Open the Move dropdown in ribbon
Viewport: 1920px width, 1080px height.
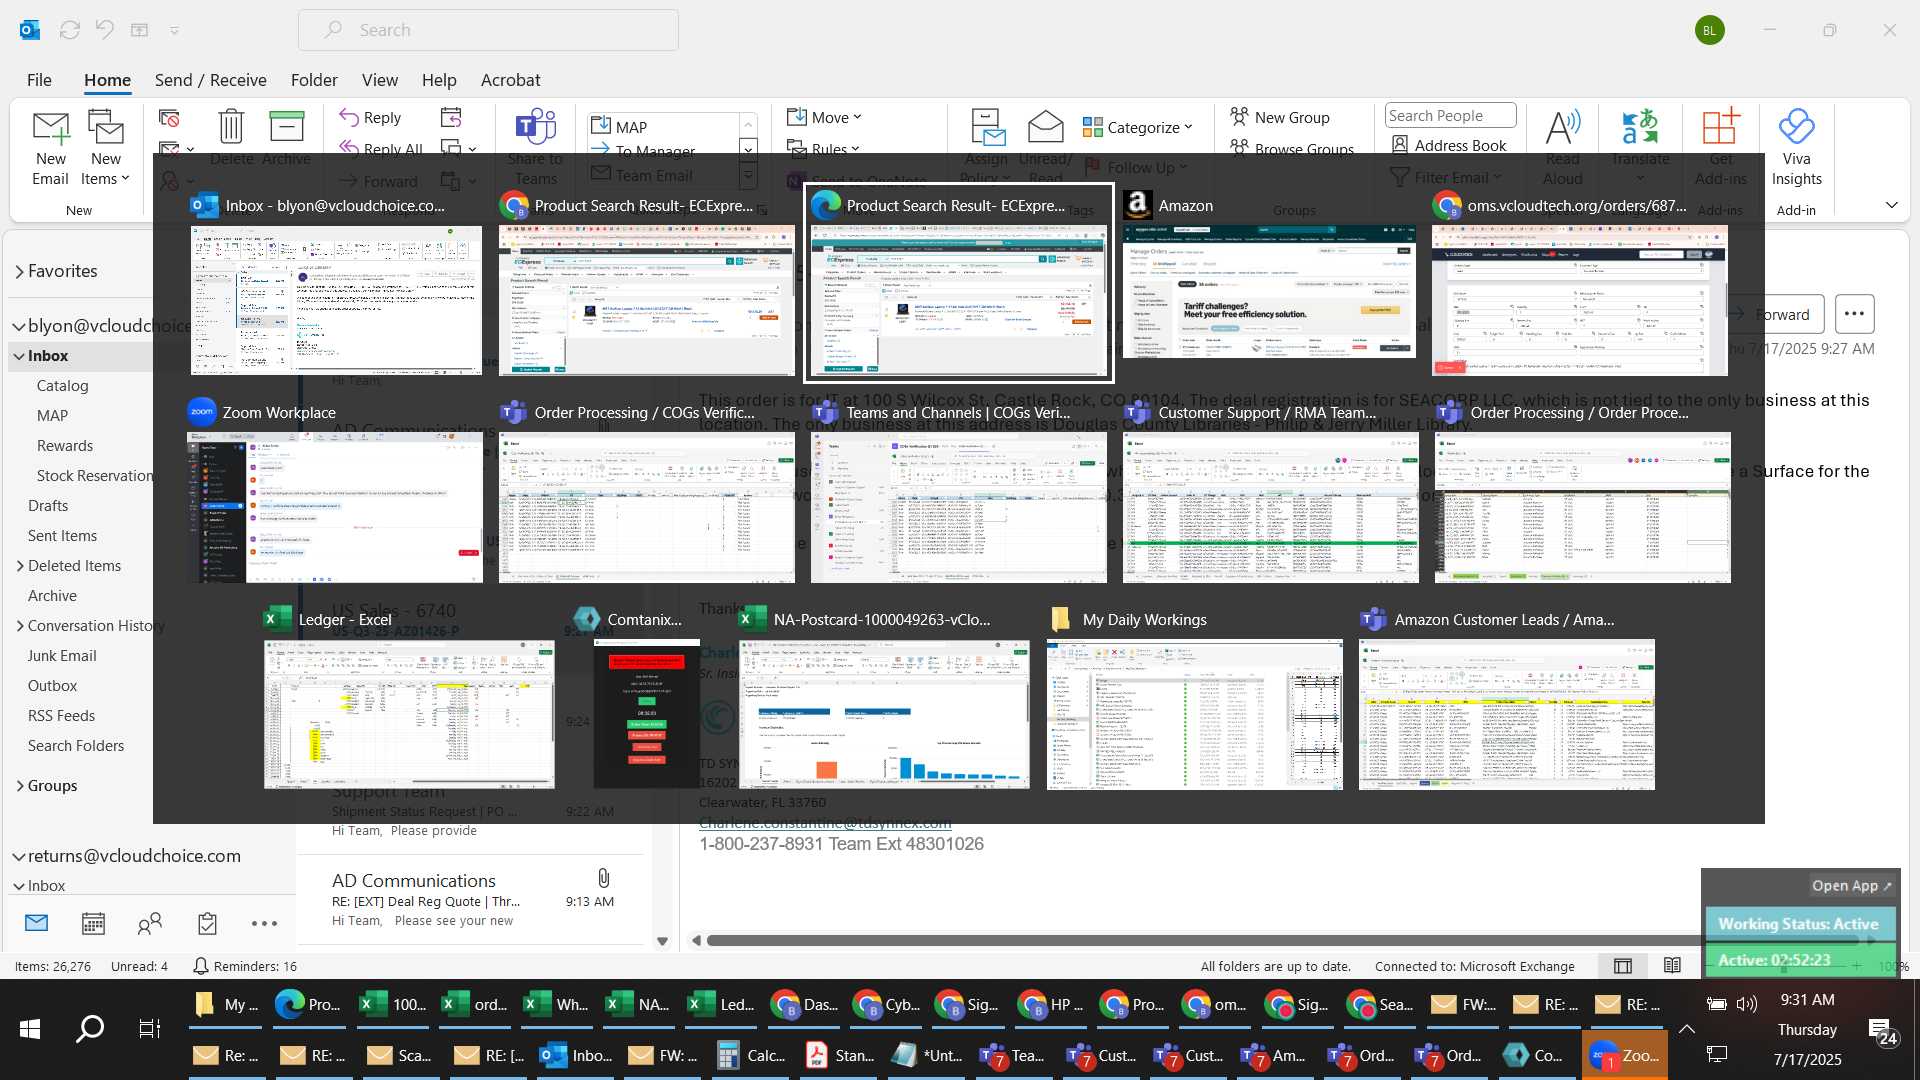coord(824,117)
